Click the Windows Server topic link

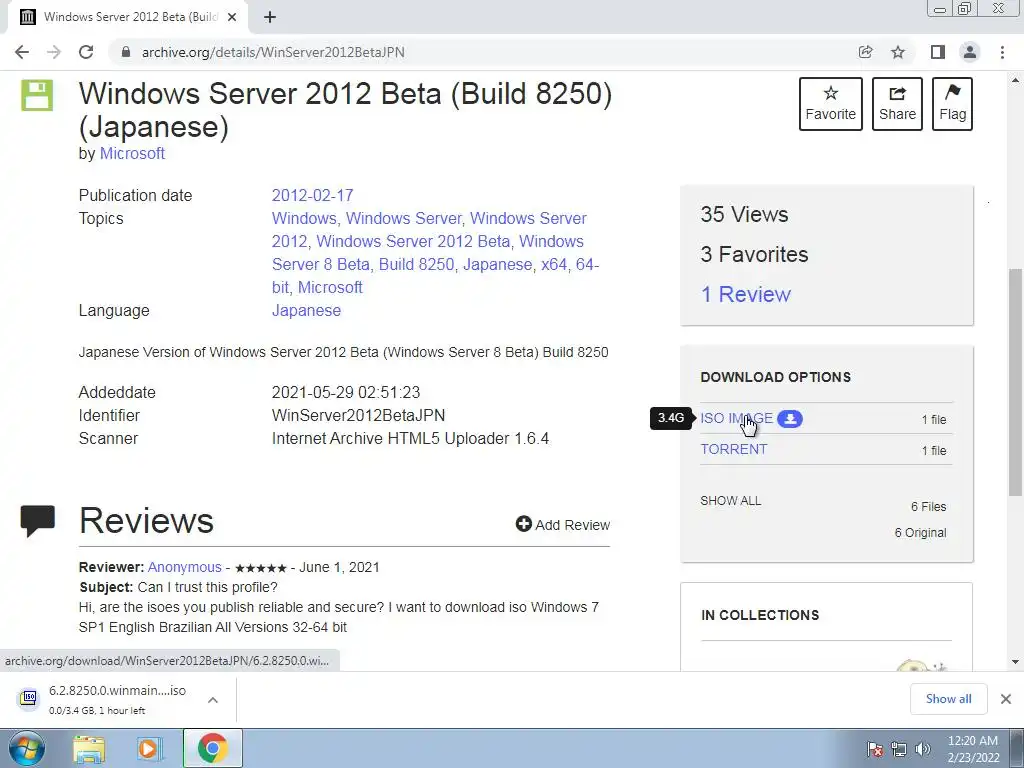[x=404, y=218]
